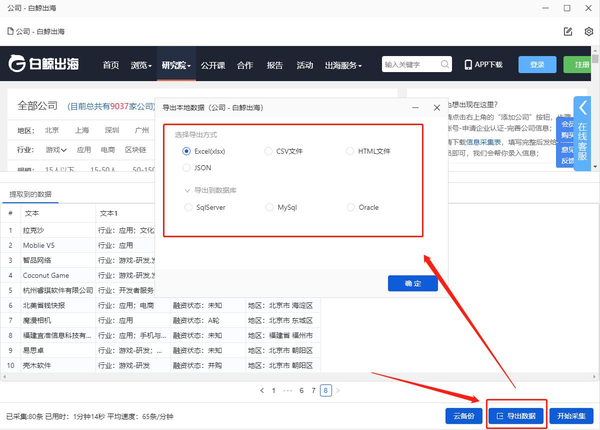Click the 易思卓 table cell

point(58,350)
